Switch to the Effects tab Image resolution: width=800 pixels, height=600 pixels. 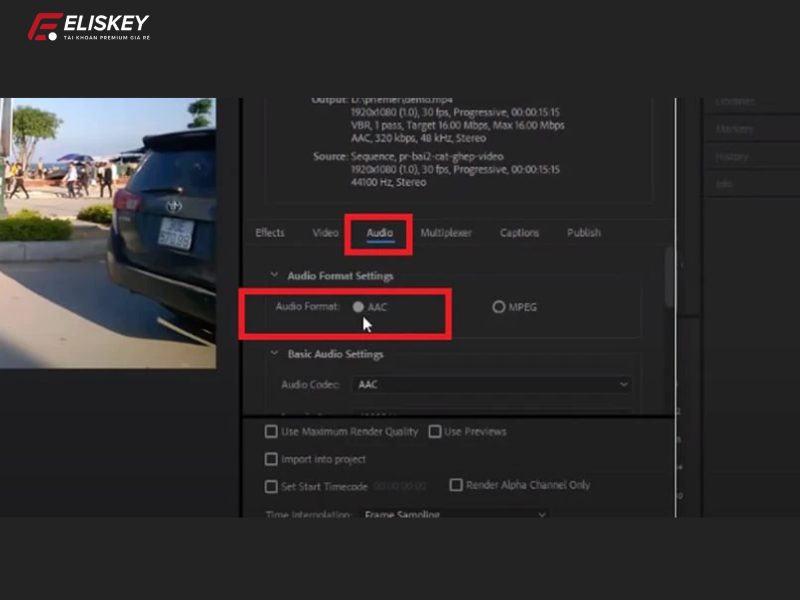pos(269,232)
